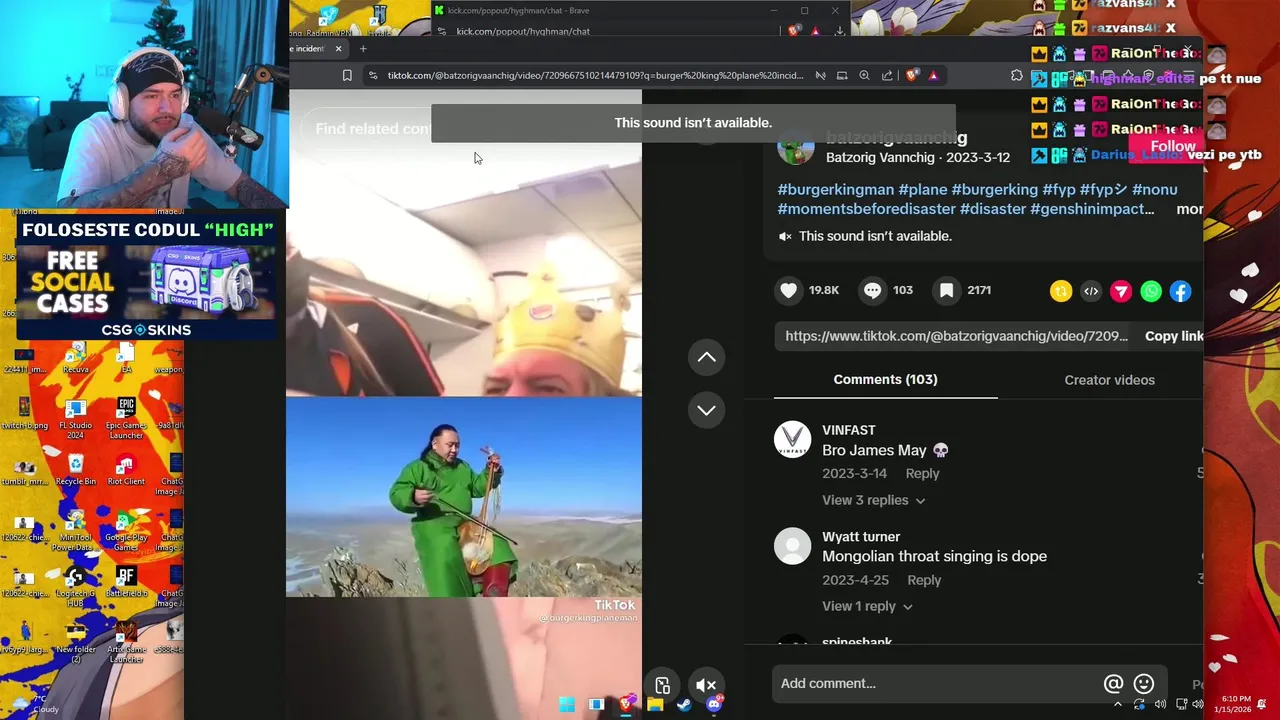Image resolution: width=1280 pixels, height=720 pixels.
Task: Select the Comments (103) tab
Action: (x=885, y=380)
